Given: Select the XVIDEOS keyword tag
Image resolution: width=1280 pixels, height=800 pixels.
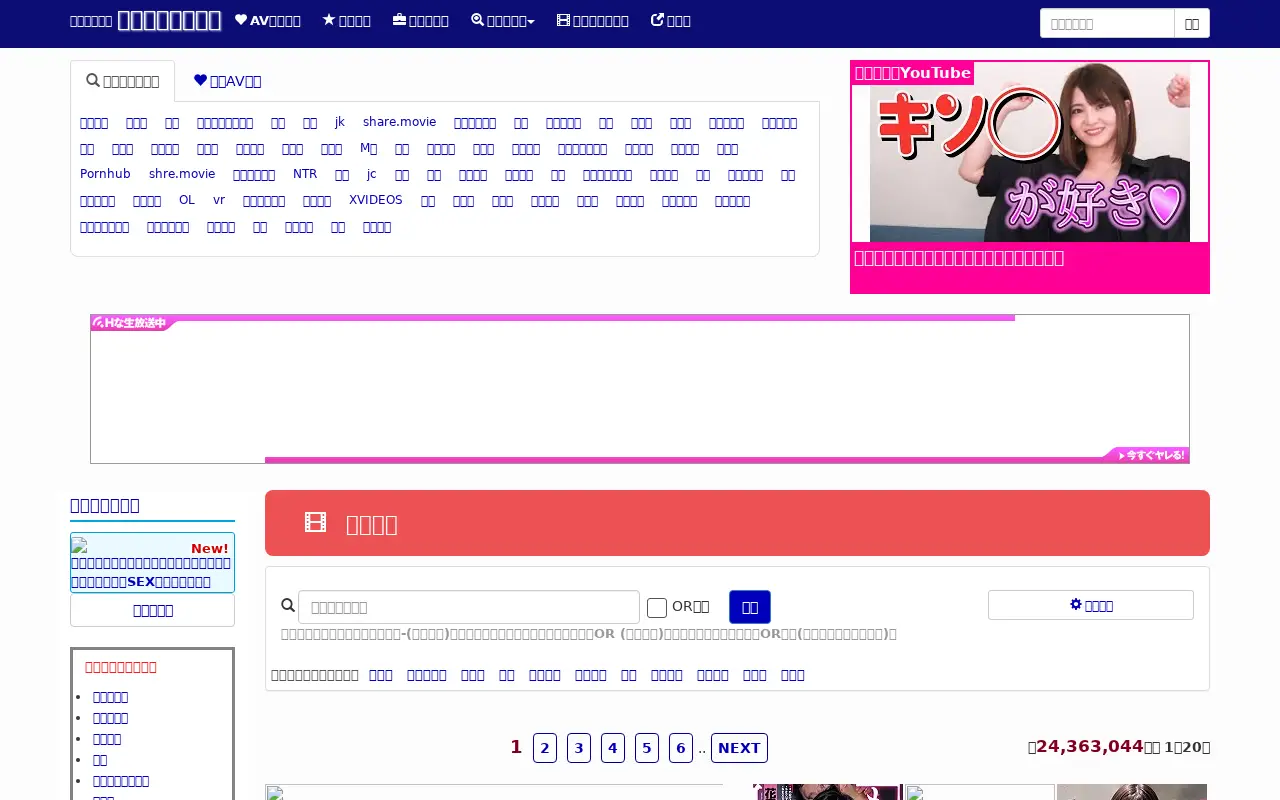Looking at the screenshot, I should (376, 200).
